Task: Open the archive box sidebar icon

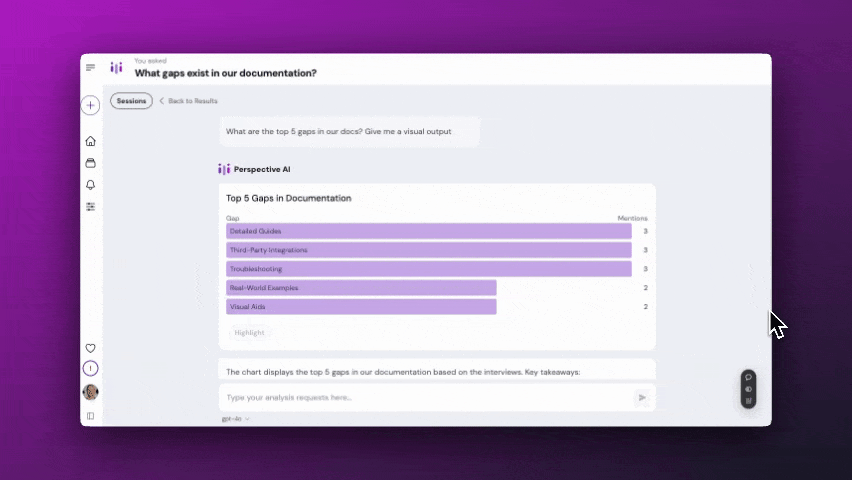Action: tap(90, 163)
